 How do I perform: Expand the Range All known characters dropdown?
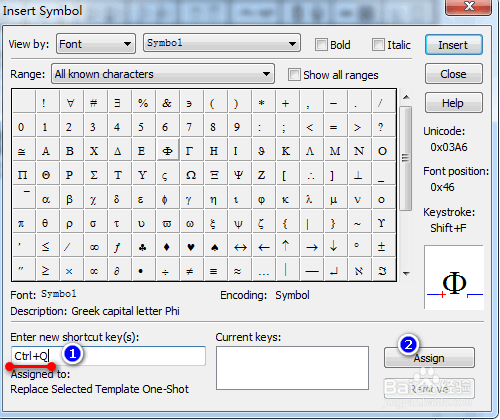pos(163,74)
